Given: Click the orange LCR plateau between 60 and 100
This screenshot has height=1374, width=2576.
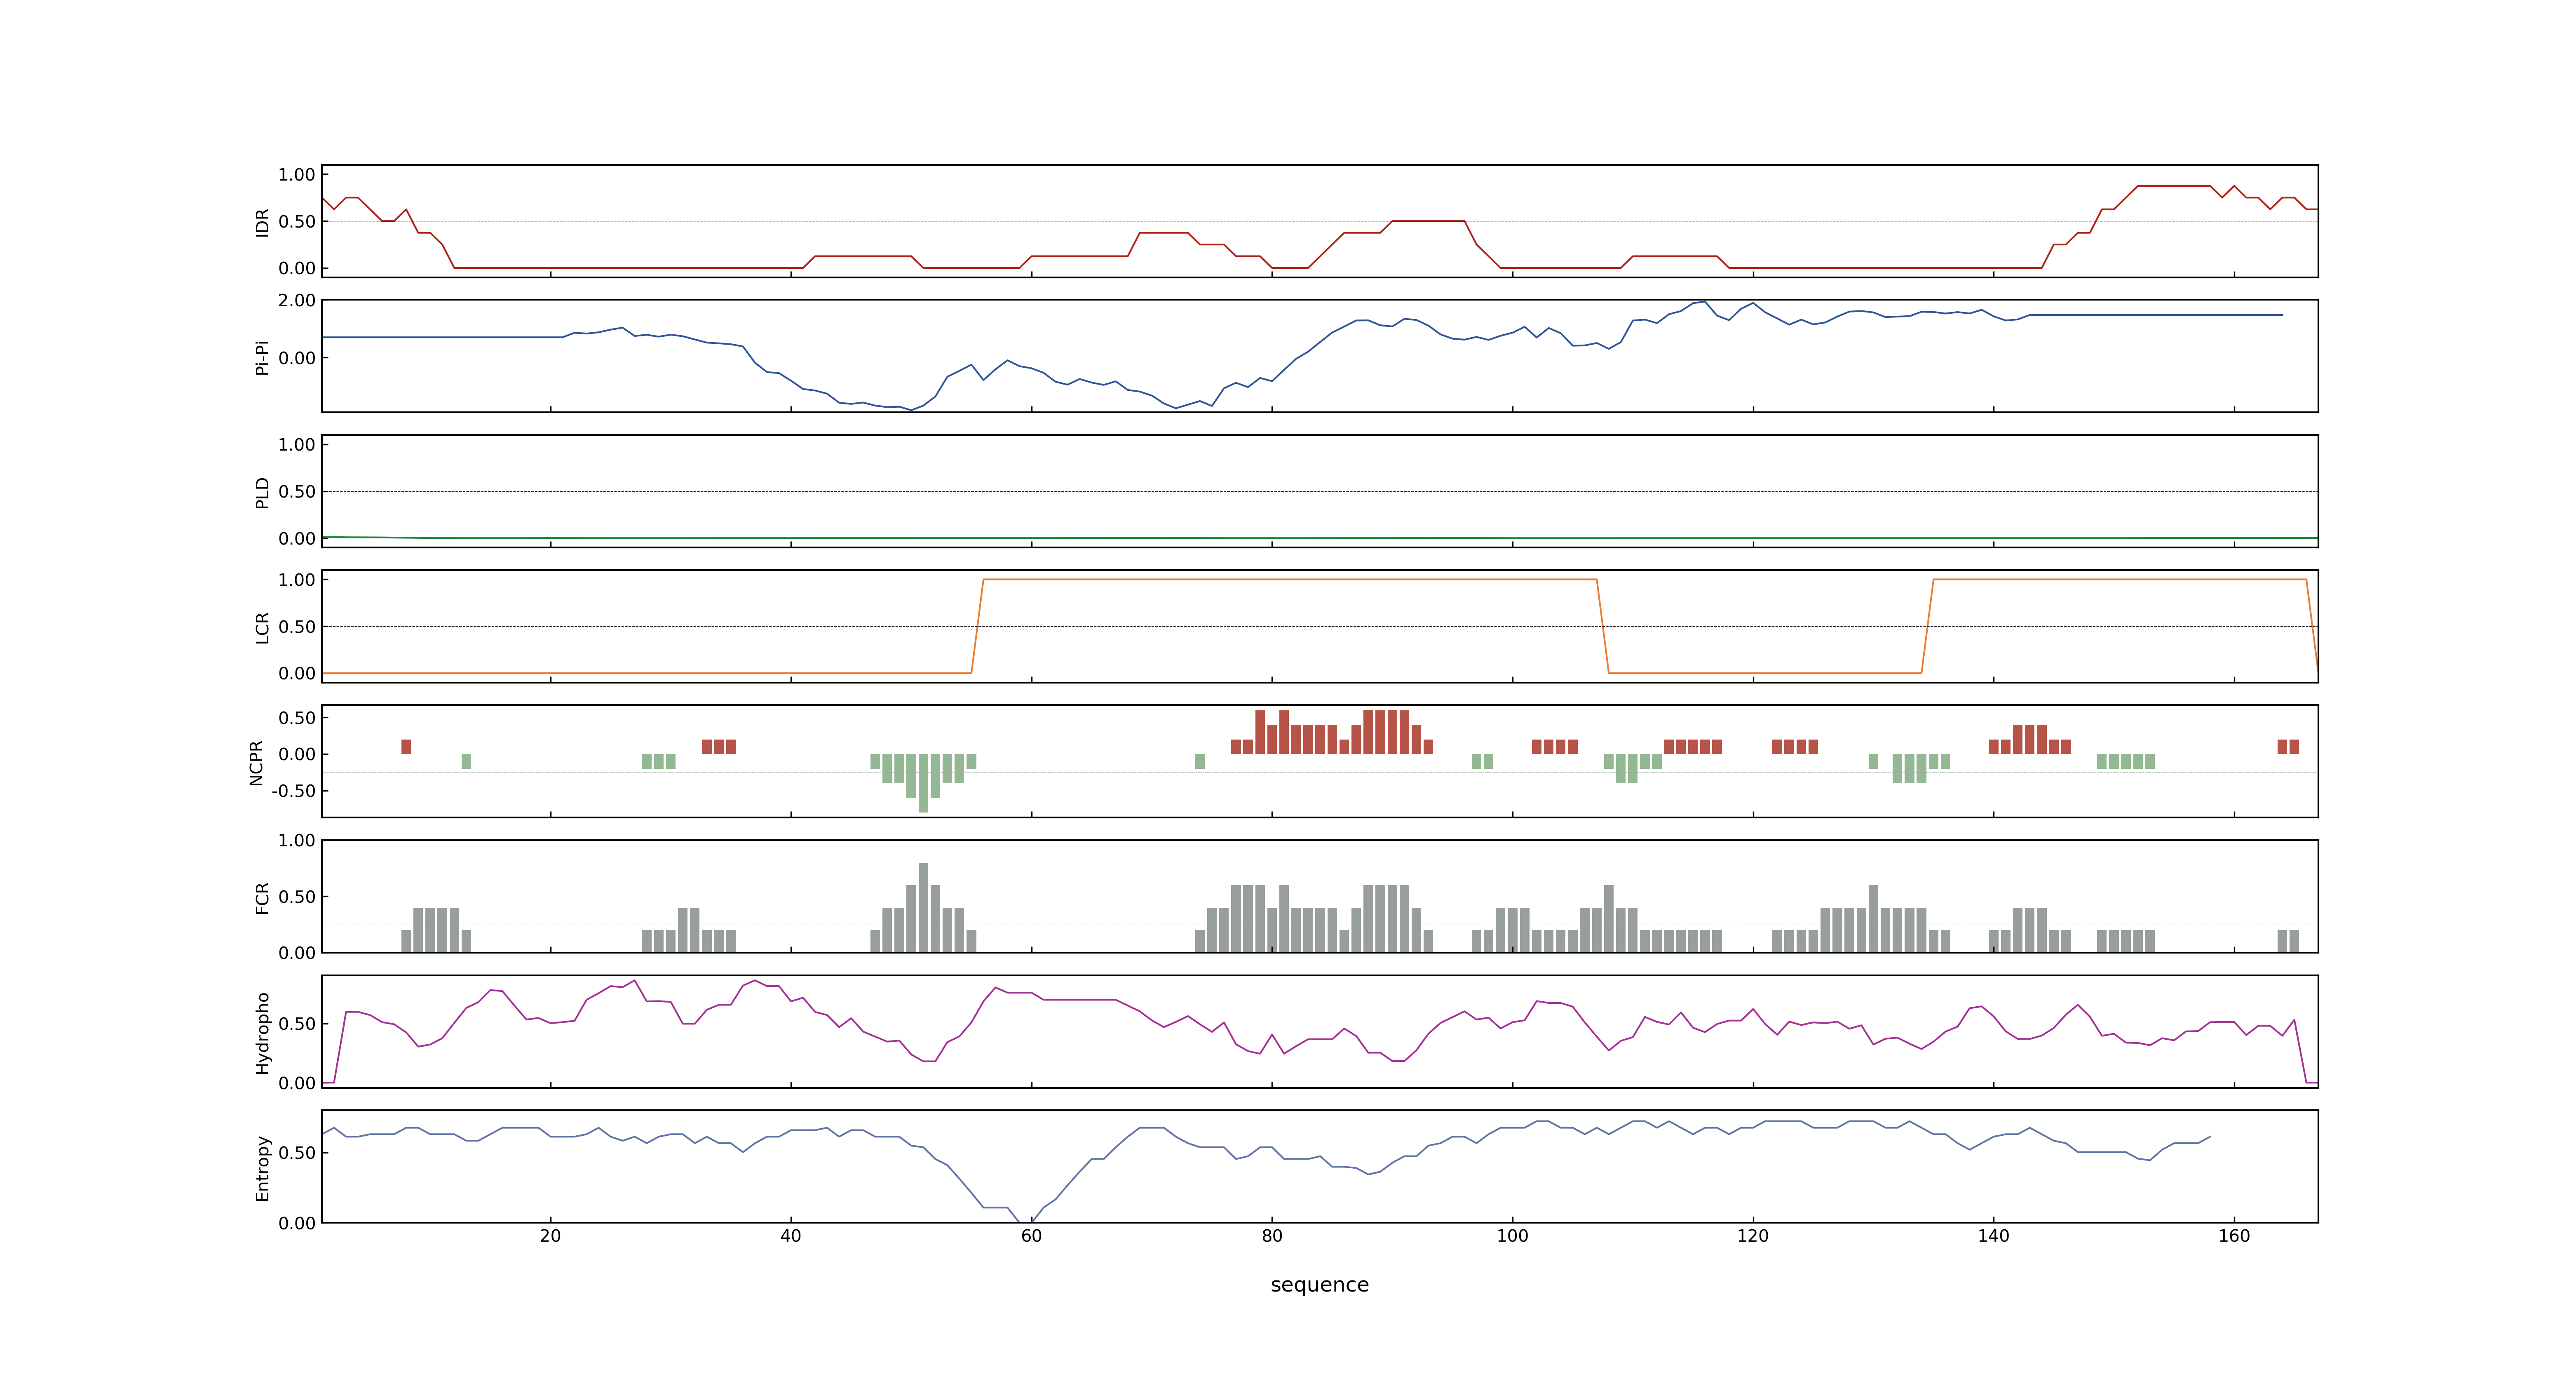Looking at the screenshot, I should coord(1290,579).
